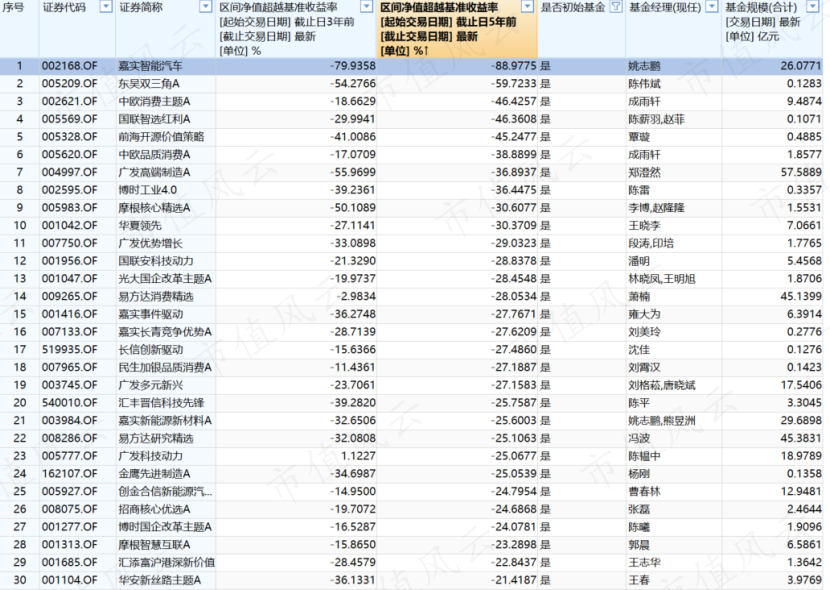Open the 是否初始基金 filter icon
Screen dimensions: 830x590
616,7
